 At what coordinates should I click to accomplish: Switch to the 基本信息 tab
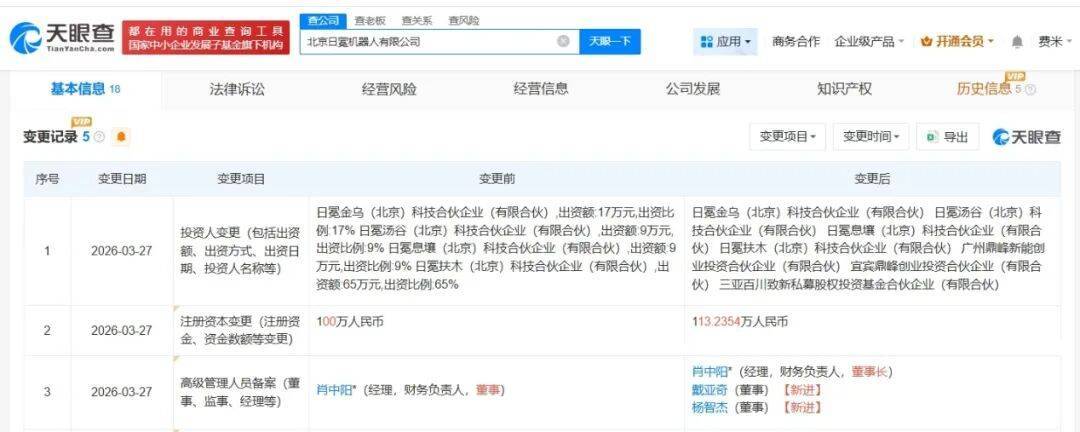point(85,89)
